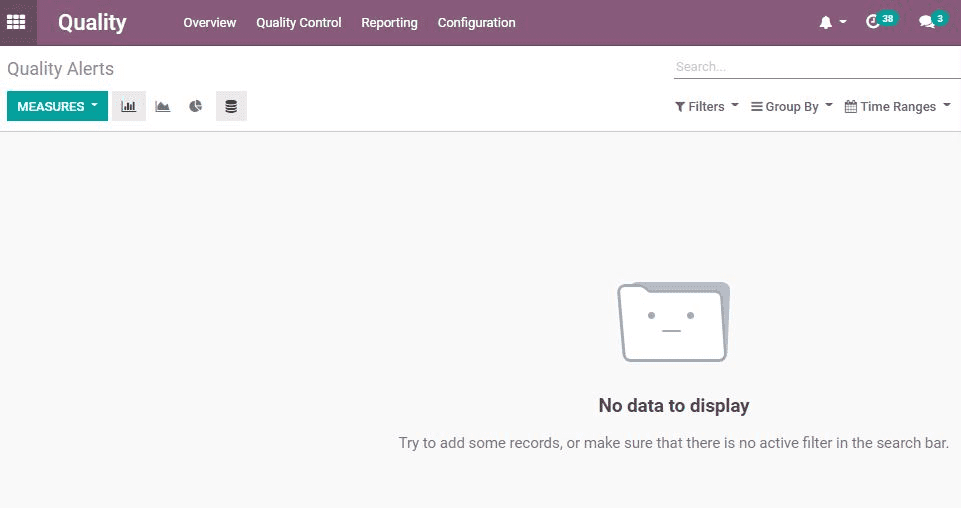Open the Reporting menu
Screen dimensions: 961x508
pyautogui.click(x=389, y=23)
